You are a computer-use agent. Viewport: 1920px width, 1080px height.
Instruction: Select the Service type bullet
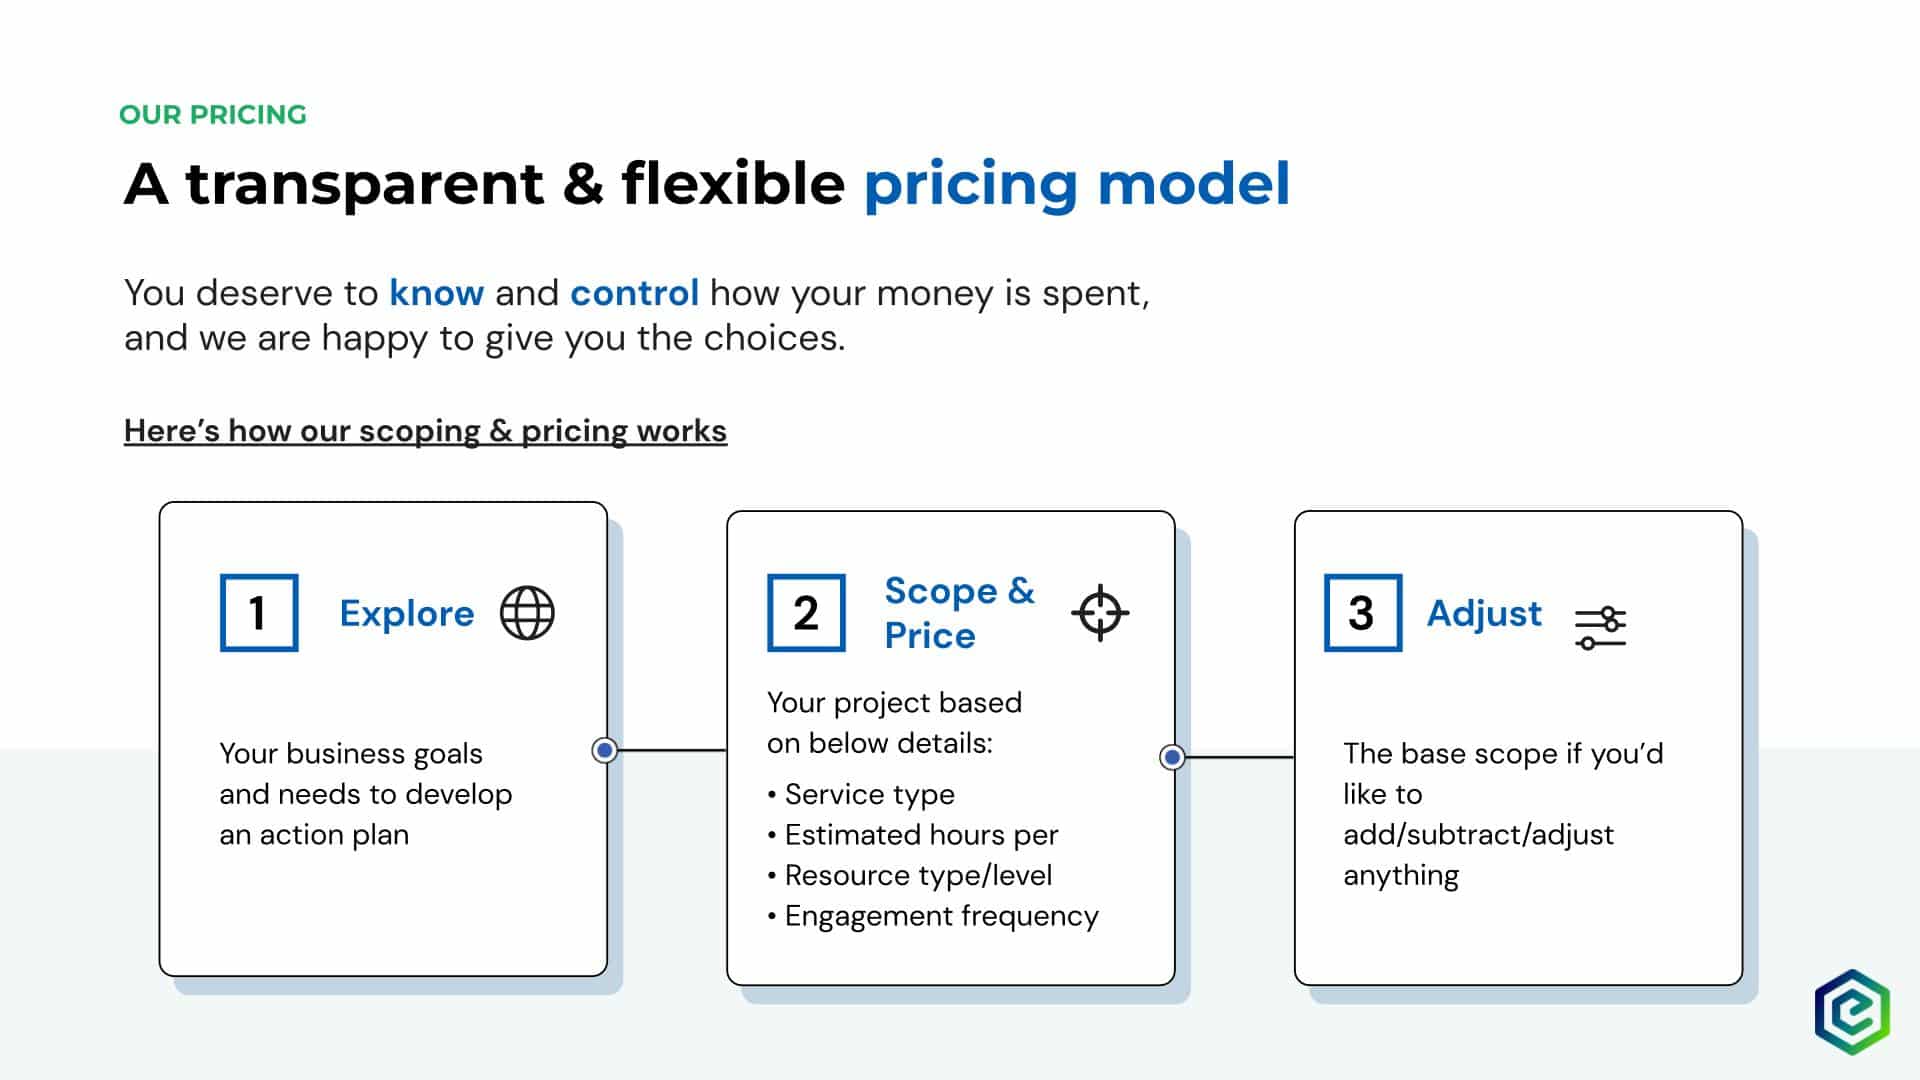[861, 794]
